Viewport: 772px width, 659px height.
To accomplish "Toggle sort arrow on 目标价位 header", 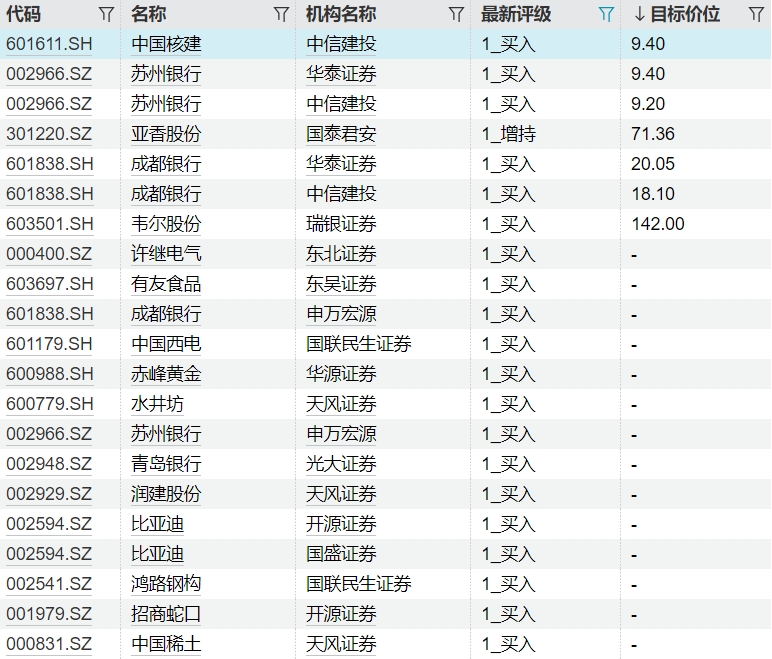I will tap(640, 14).
